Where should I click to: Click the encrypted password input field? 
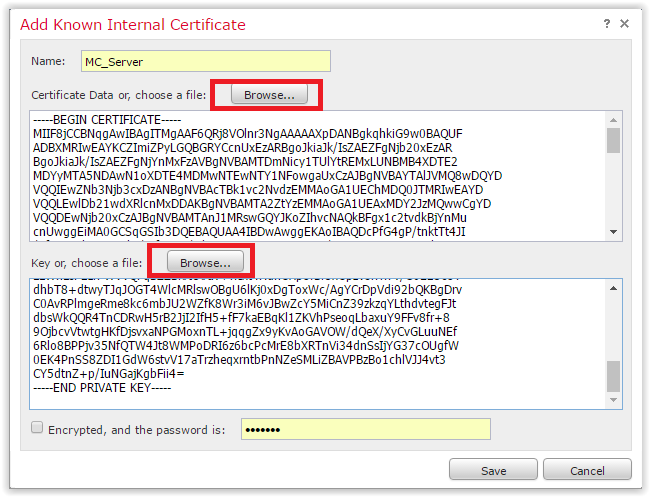(365, 429)
